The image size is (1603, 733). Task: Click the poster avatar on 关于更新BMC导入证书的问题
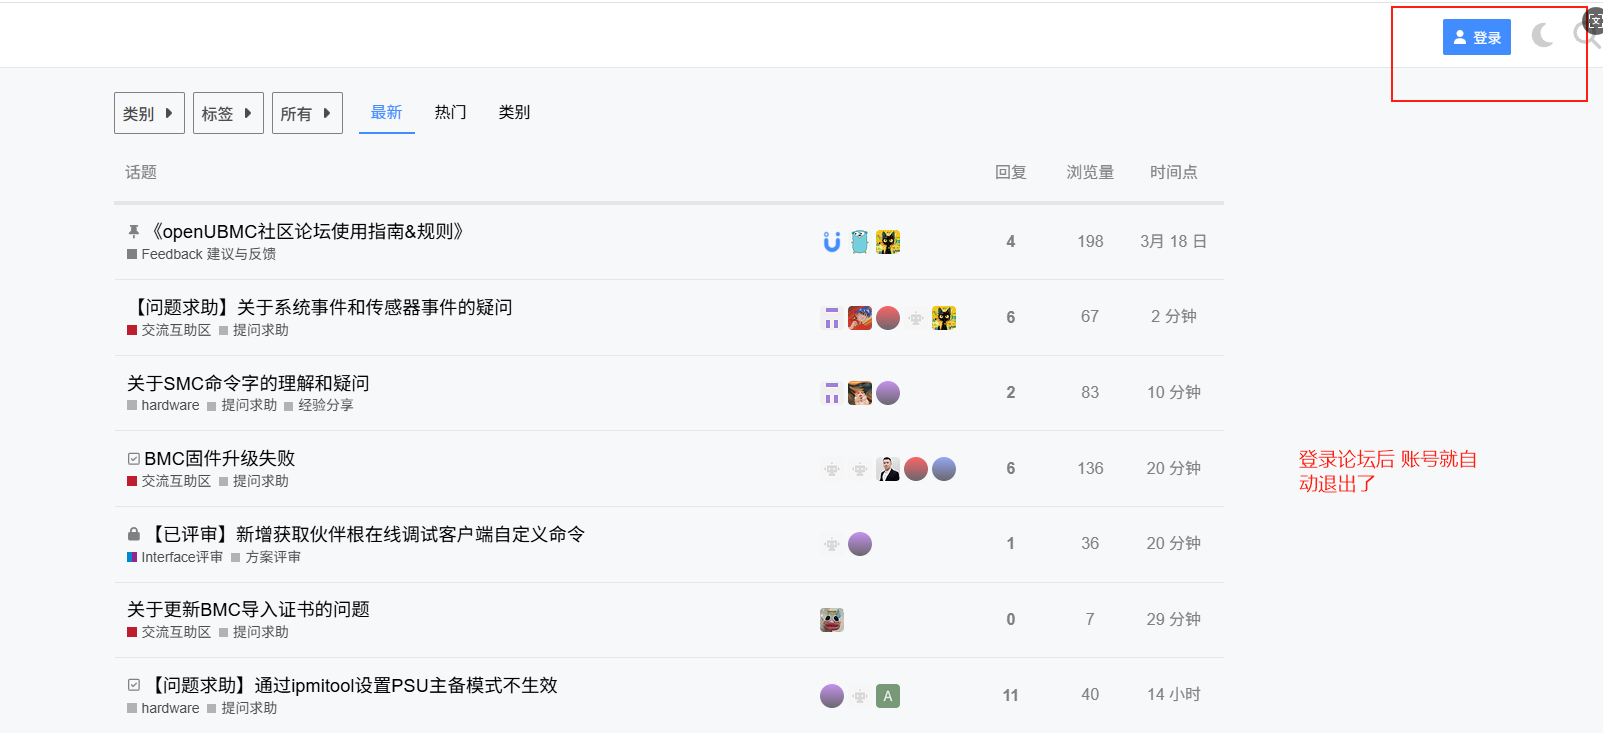tap(831, 620)
